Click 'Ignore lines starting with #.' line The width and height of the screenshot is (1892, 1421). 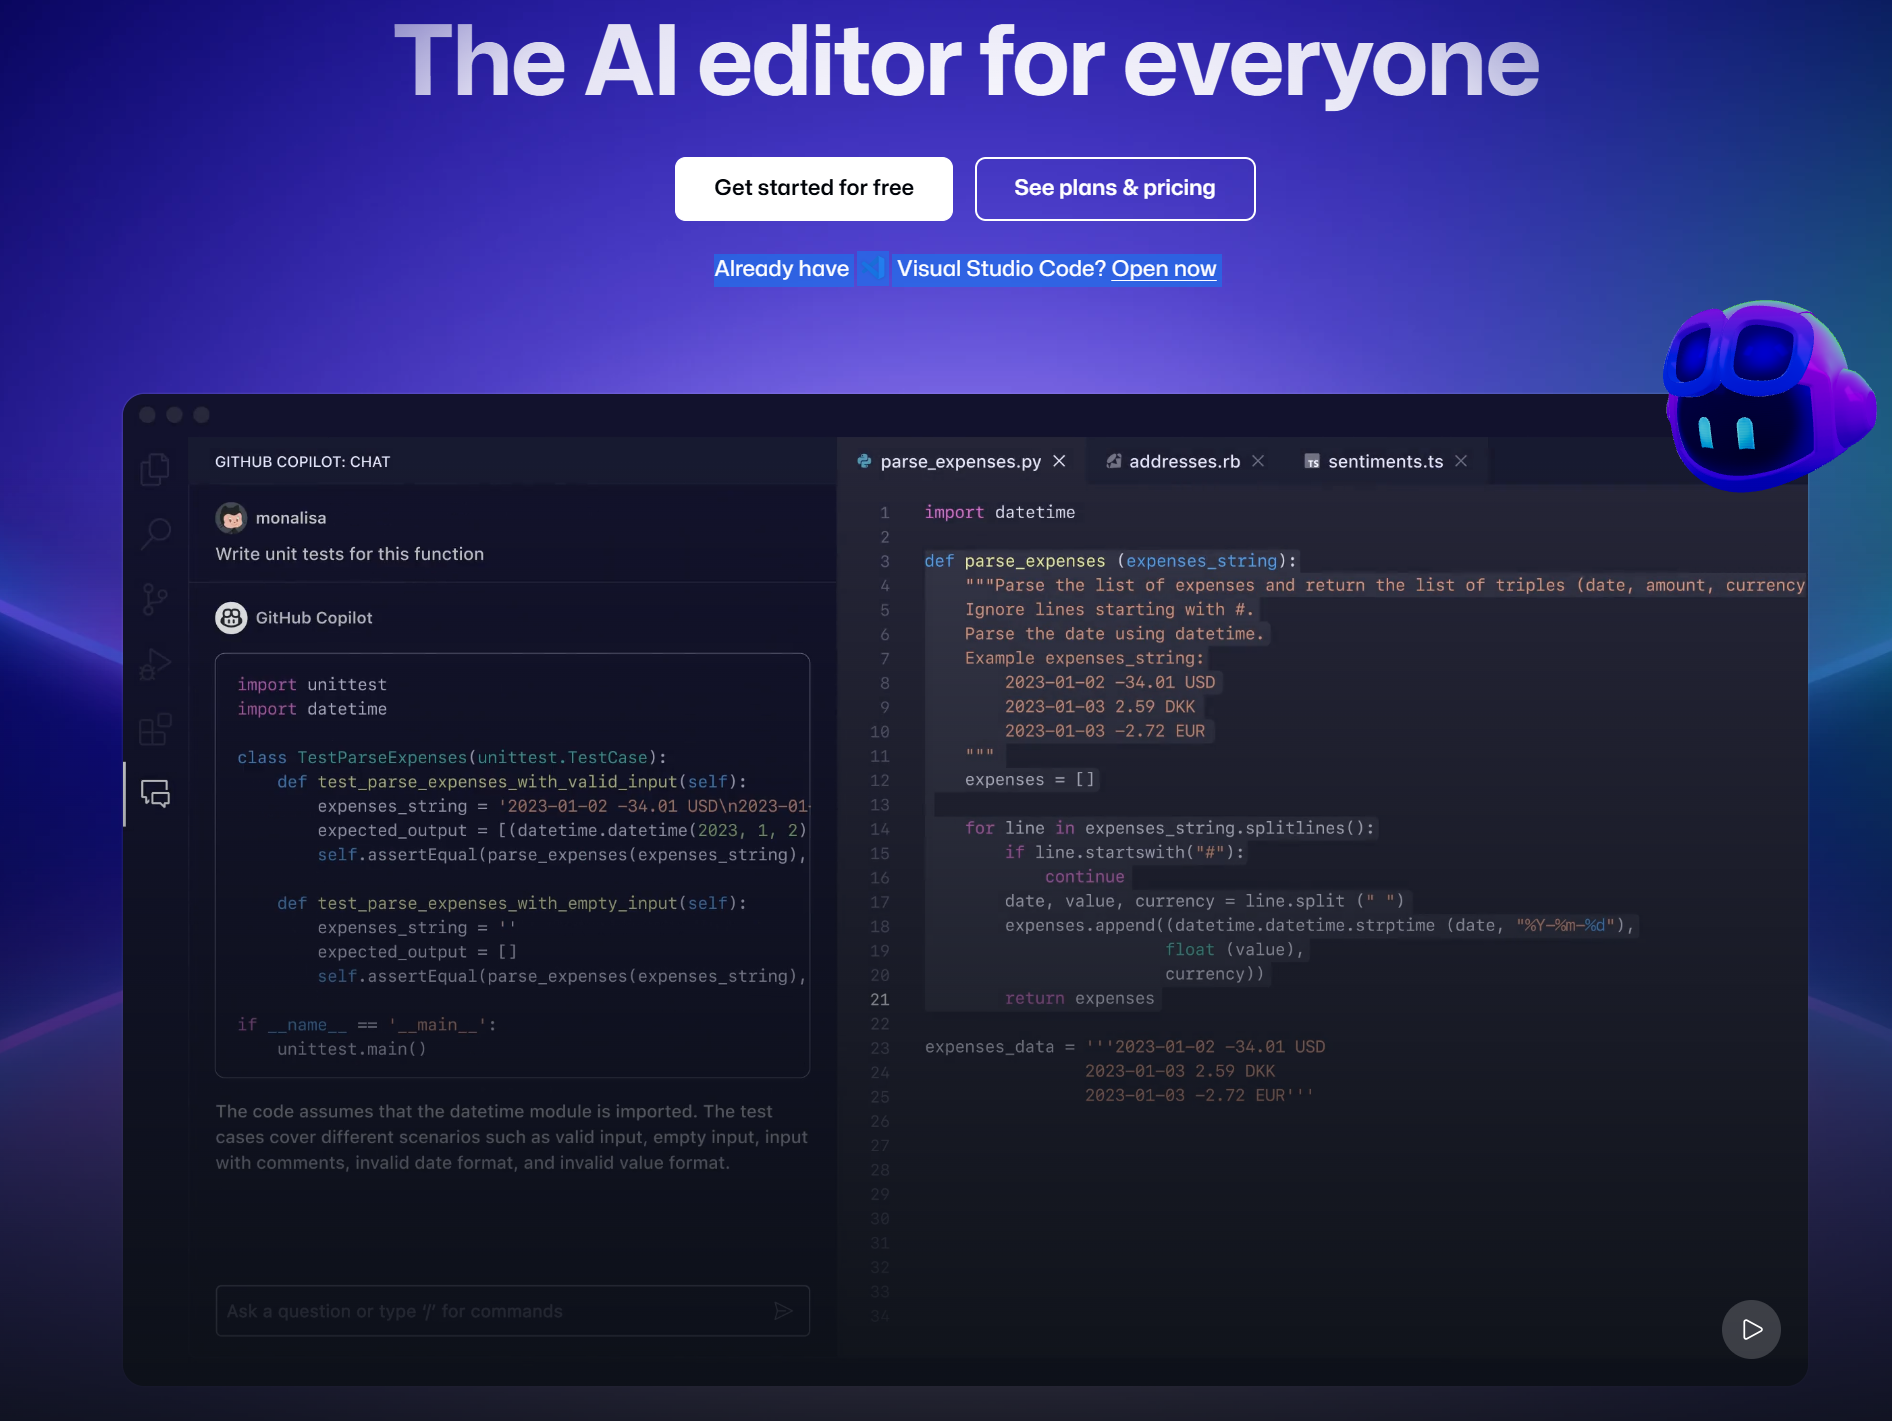coord(1109,610)
